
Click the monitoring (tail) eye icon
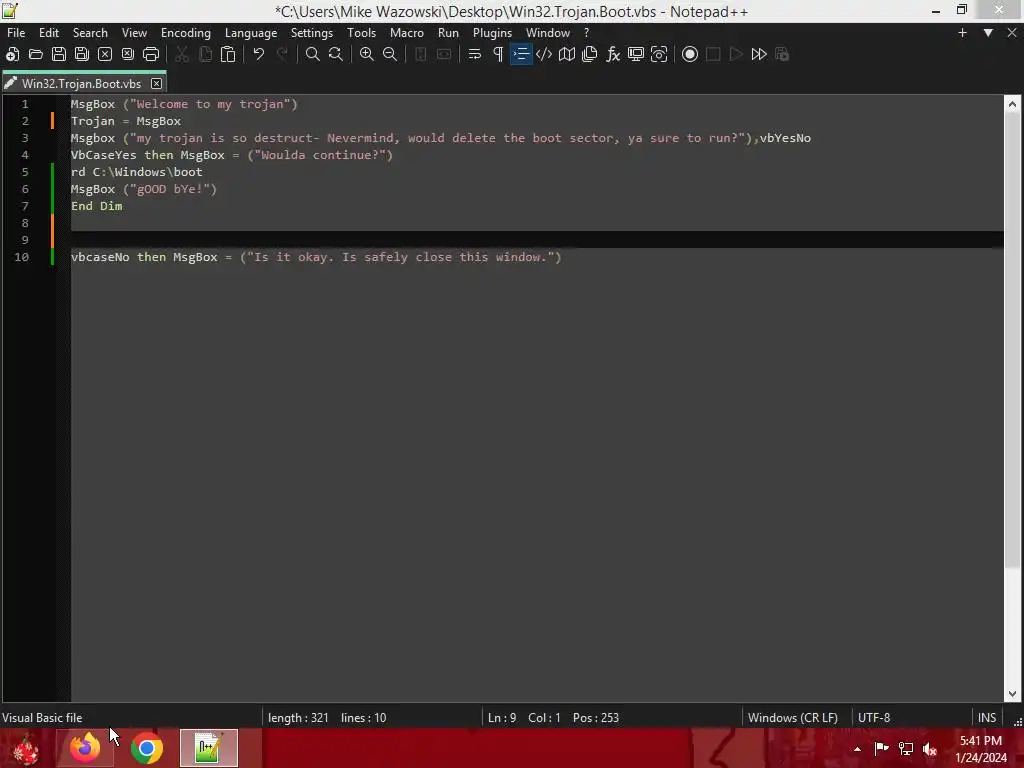click(x=659, y=54)
